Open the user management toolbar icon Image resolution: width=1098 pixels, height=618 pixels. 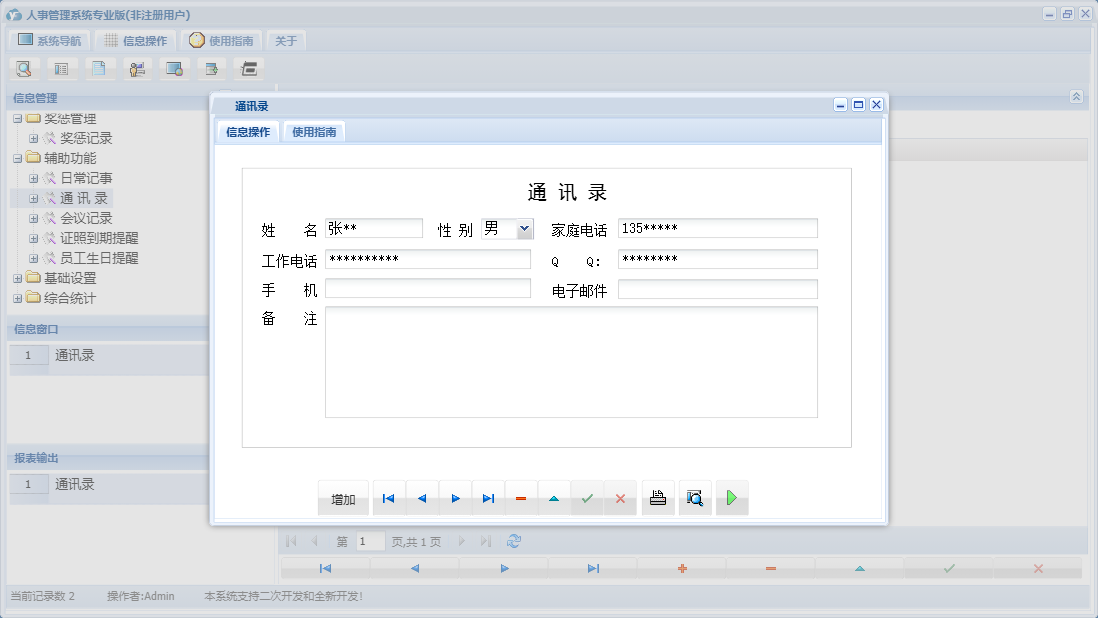(137, 68)
